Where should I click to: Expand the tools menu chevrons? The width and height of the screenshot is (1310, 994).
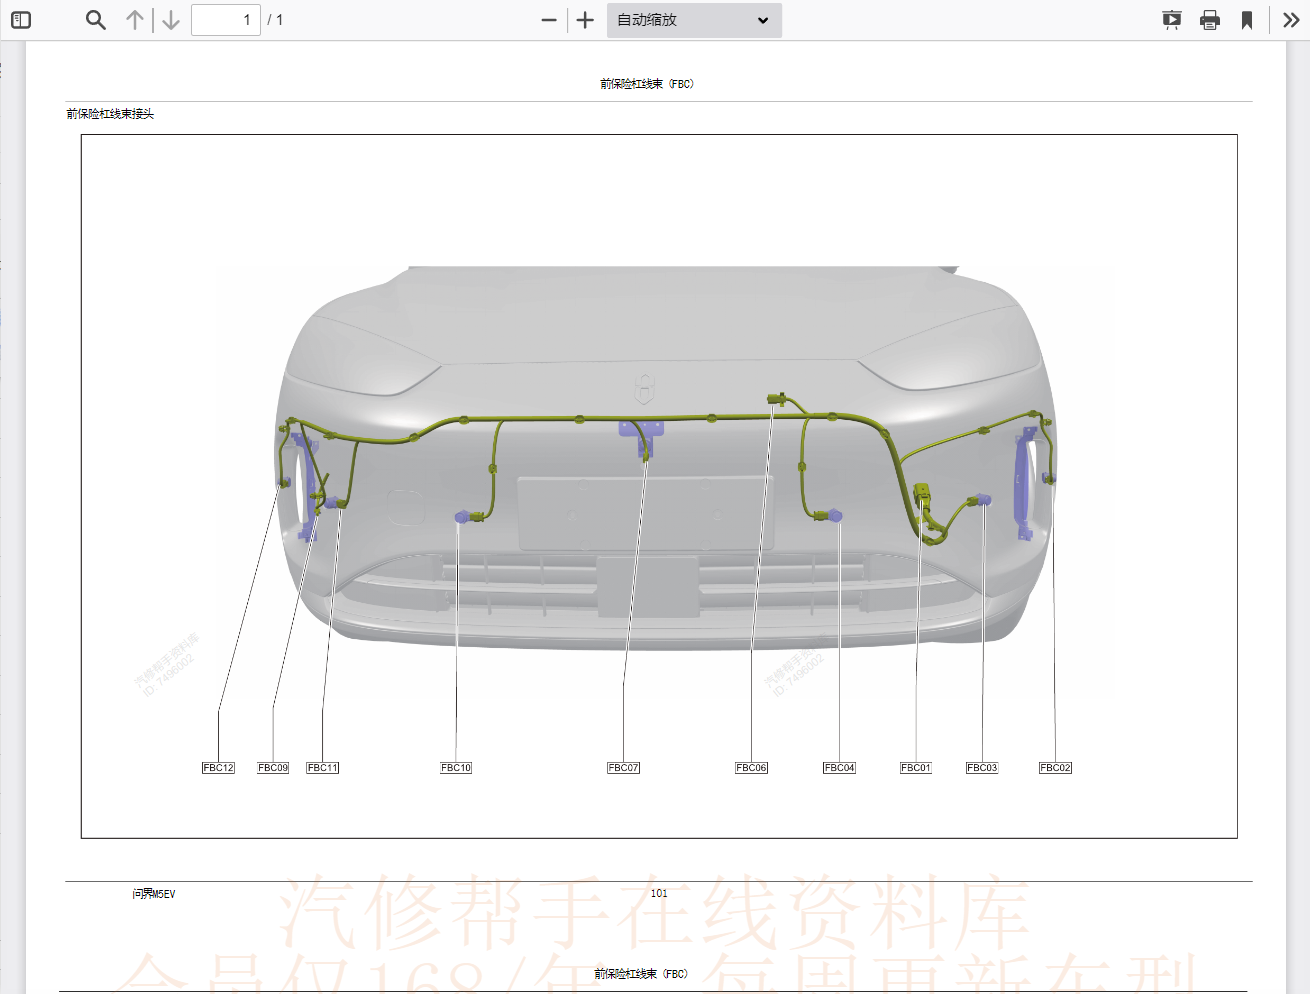coord(1291,20)
